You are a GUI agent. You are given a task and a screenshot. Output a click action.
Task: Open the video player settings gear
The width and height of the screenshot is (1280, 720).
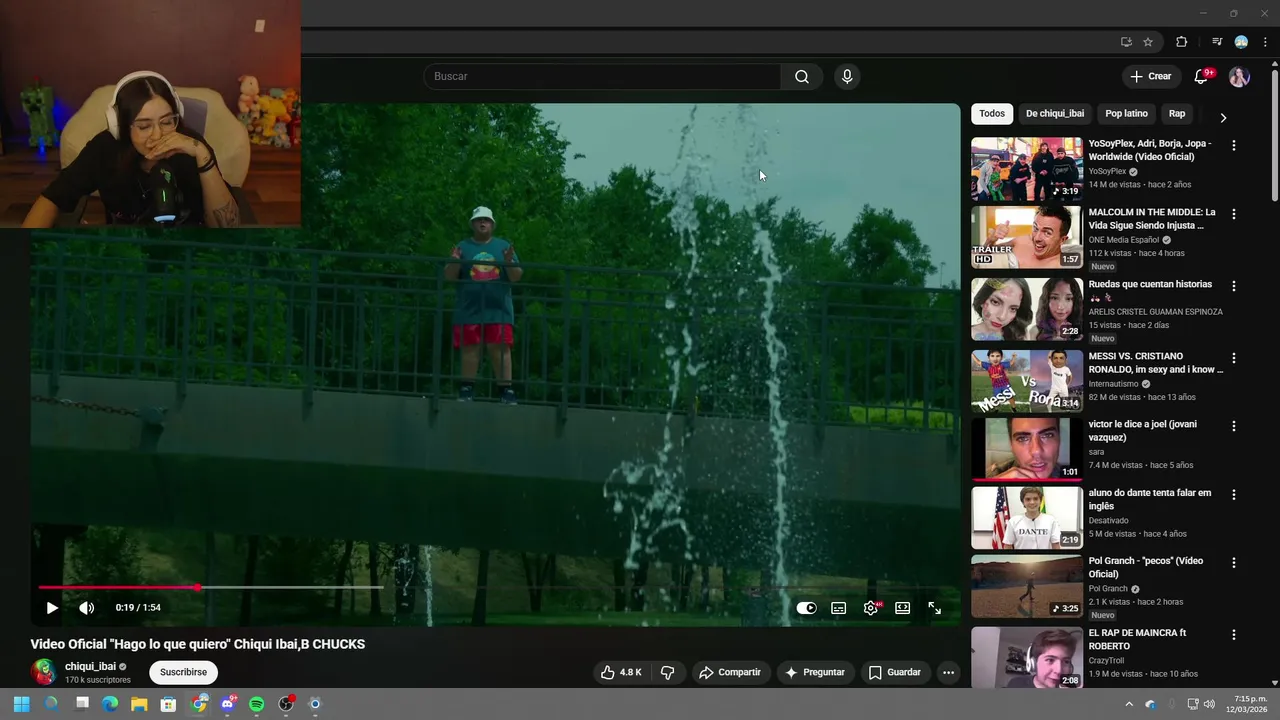(872, 608)
